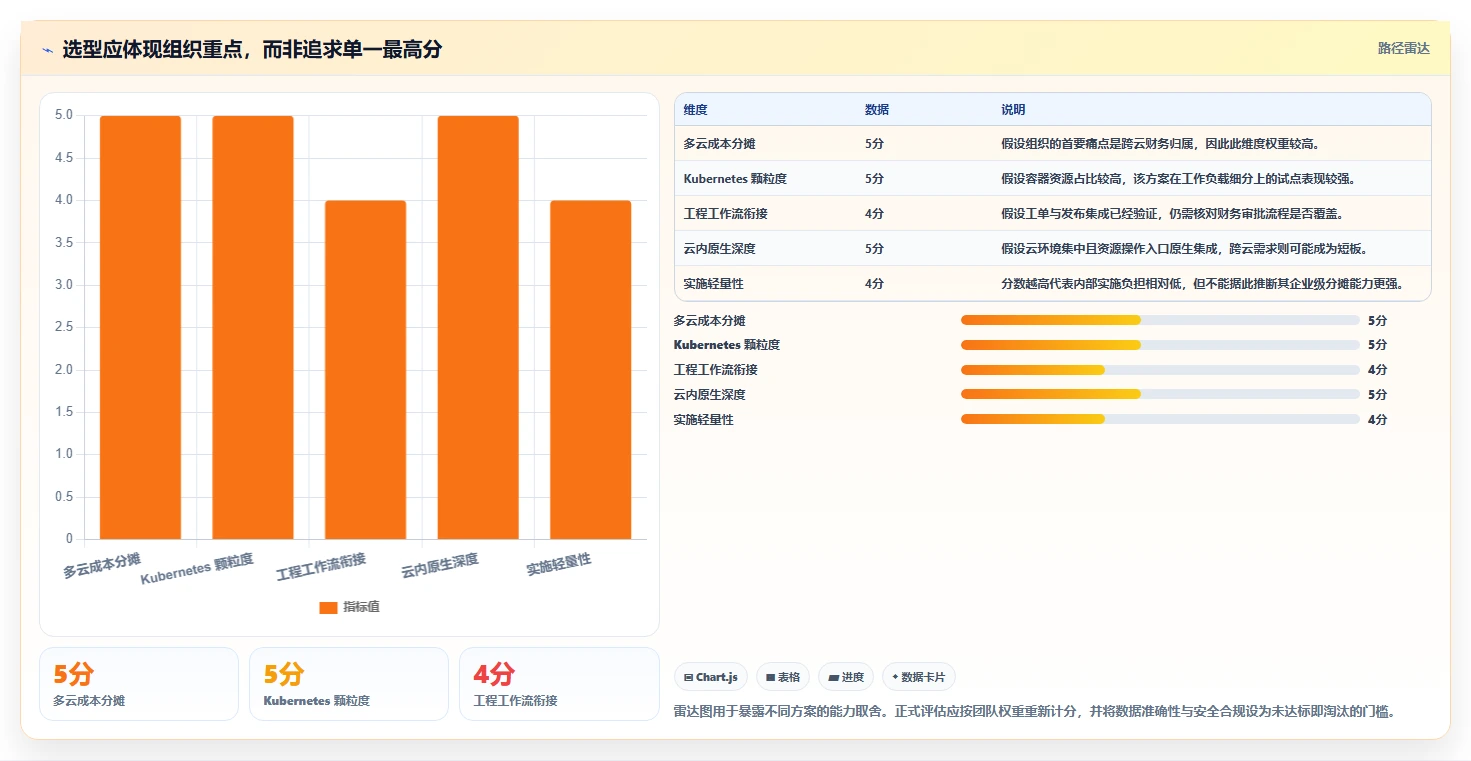The width and height of the screenshot is (1471, 761).
Task: Click the 表格 chip icon
Action: [771, 678]
